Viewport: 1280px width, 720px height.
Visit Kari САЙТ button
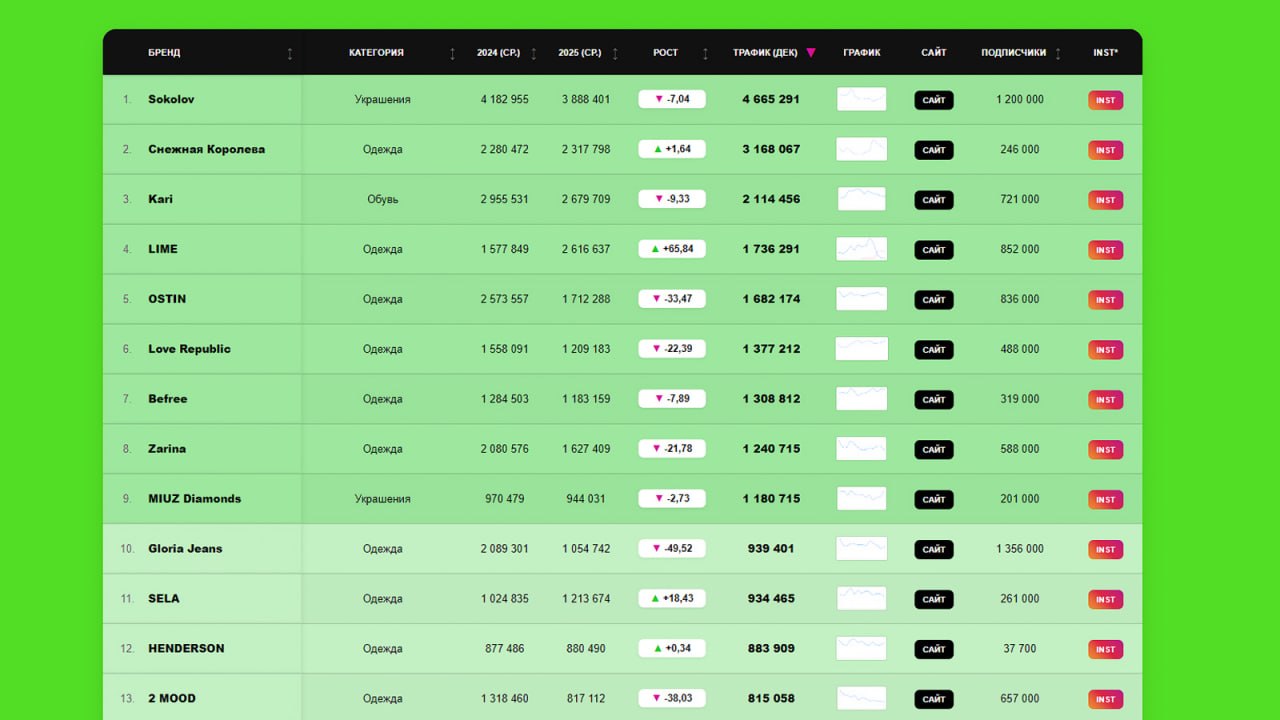tap(934, 200)
